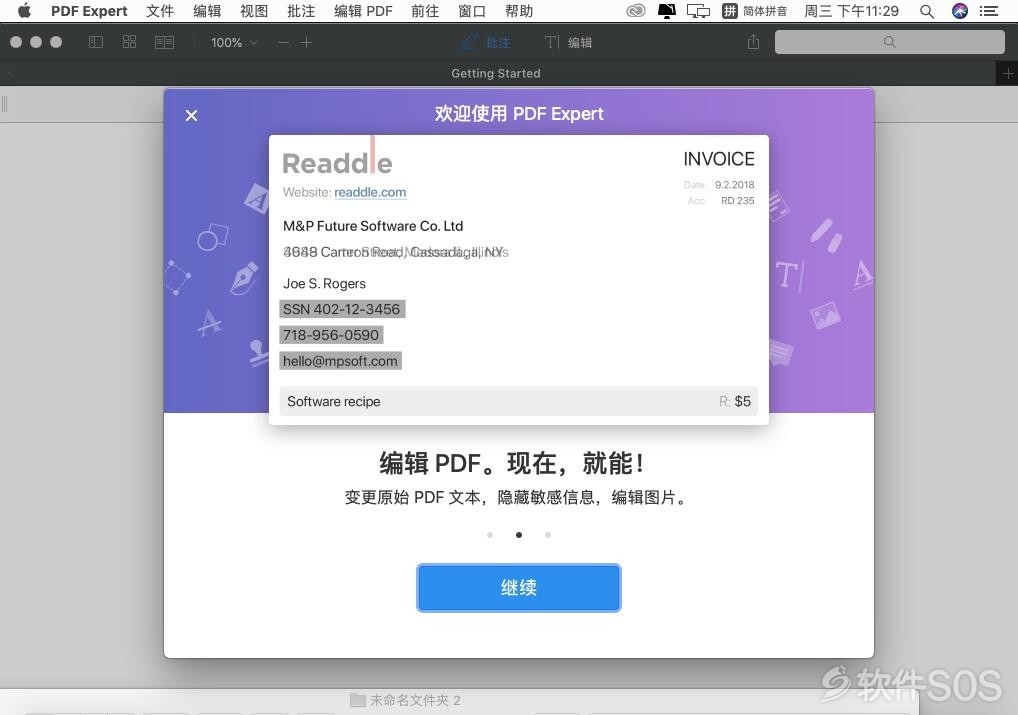Go to third welcome page dot
Screen dimensions: 1018x715
coord(548,535)
